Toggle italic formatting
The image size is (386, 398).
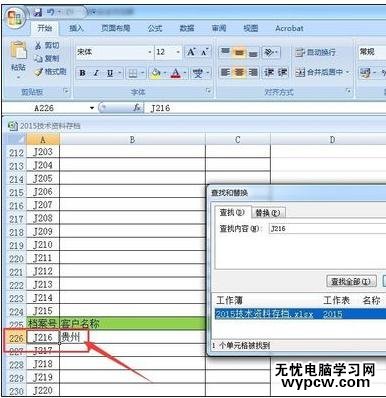[x=96, y=73]
